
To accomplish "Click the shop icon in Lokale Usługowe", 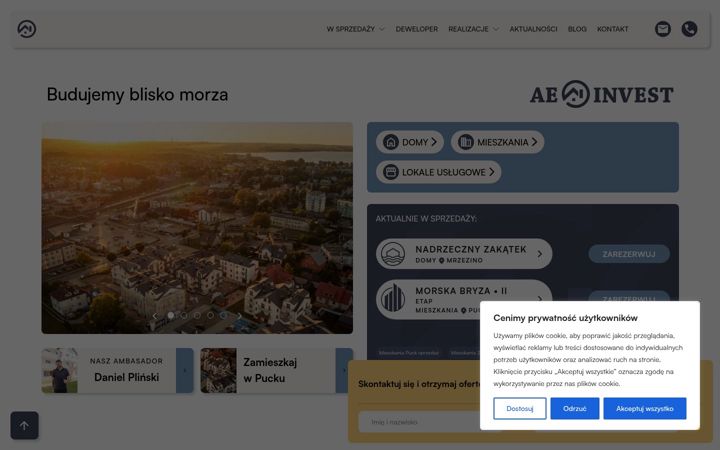I will pos(391,172).
